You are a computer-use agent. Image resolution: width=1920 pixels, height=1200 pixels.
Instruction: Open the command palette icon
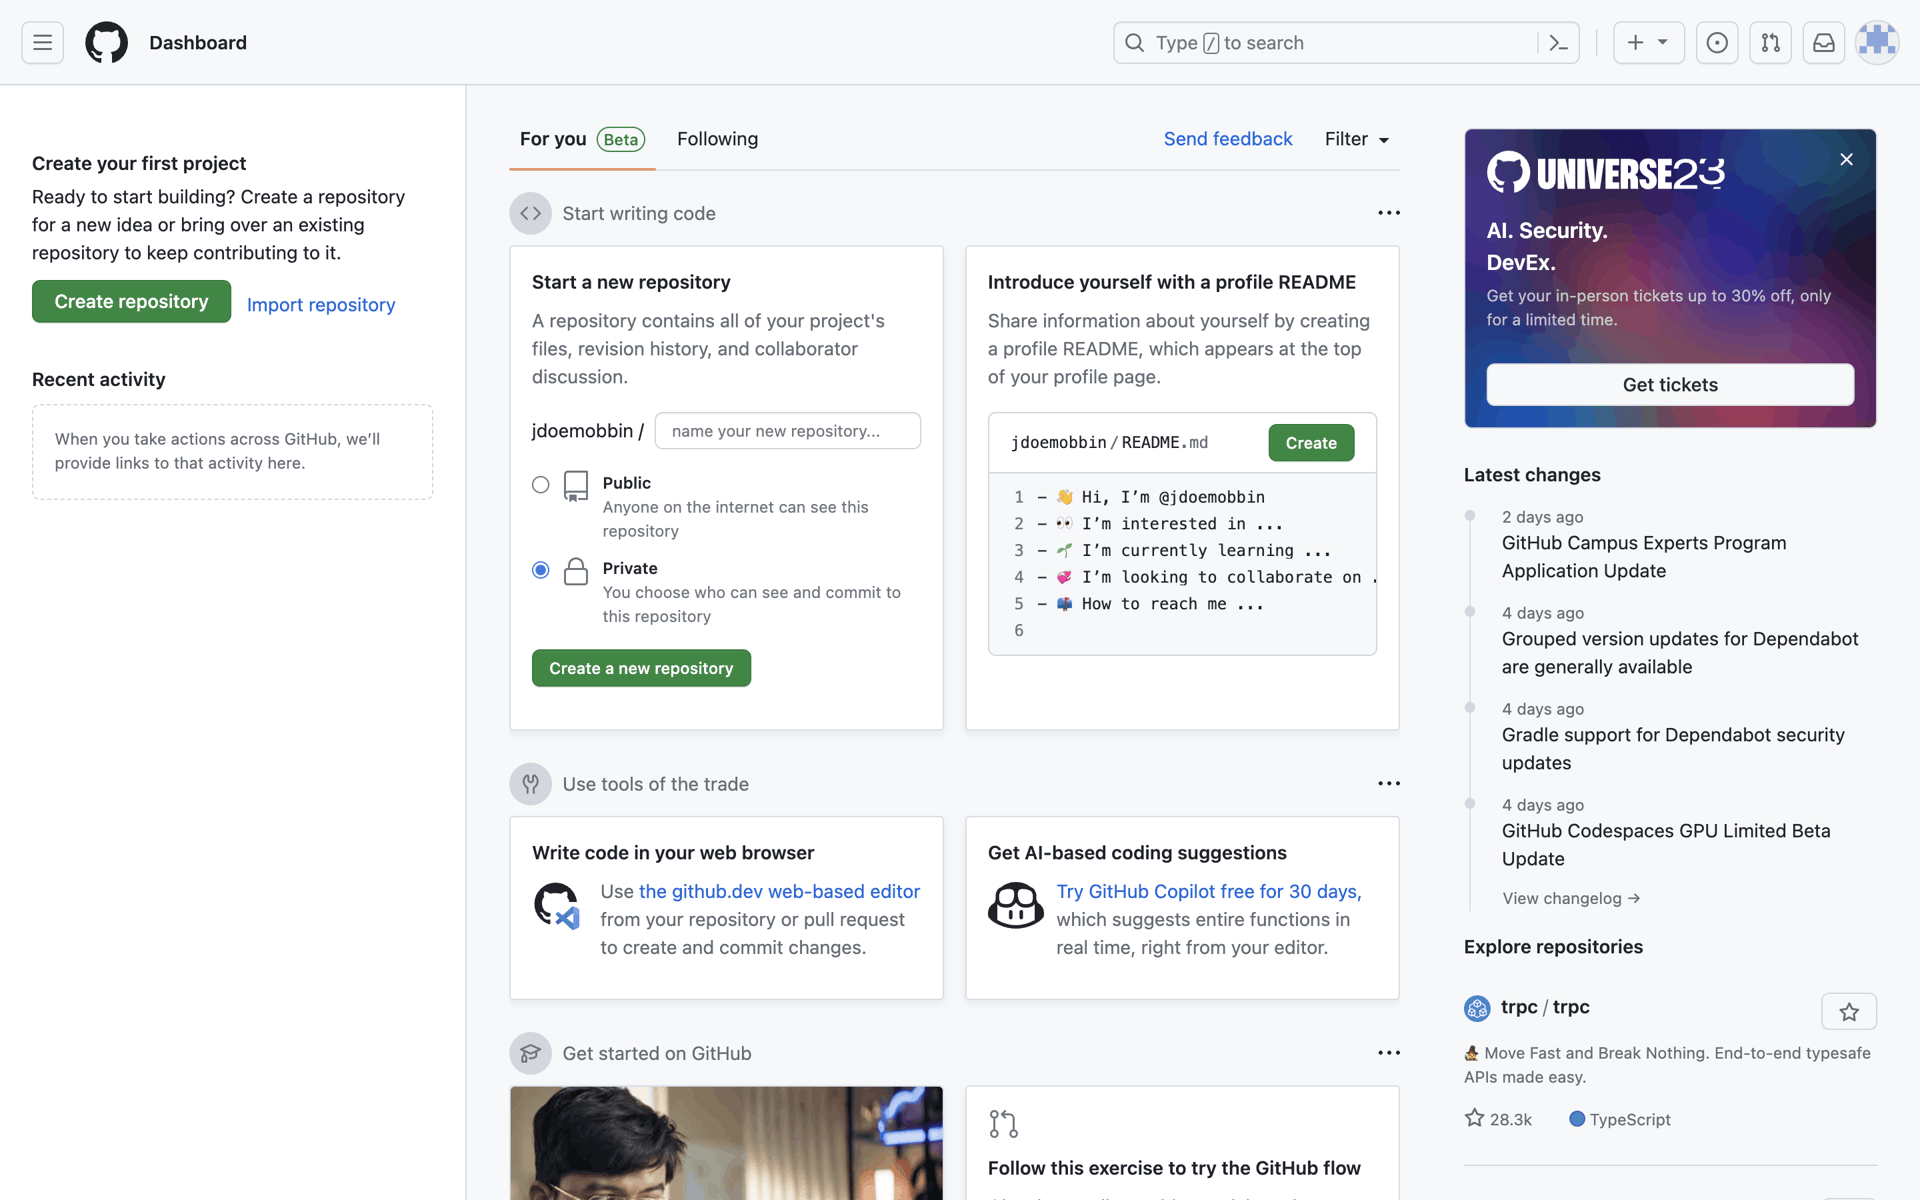pos(1558,43)
